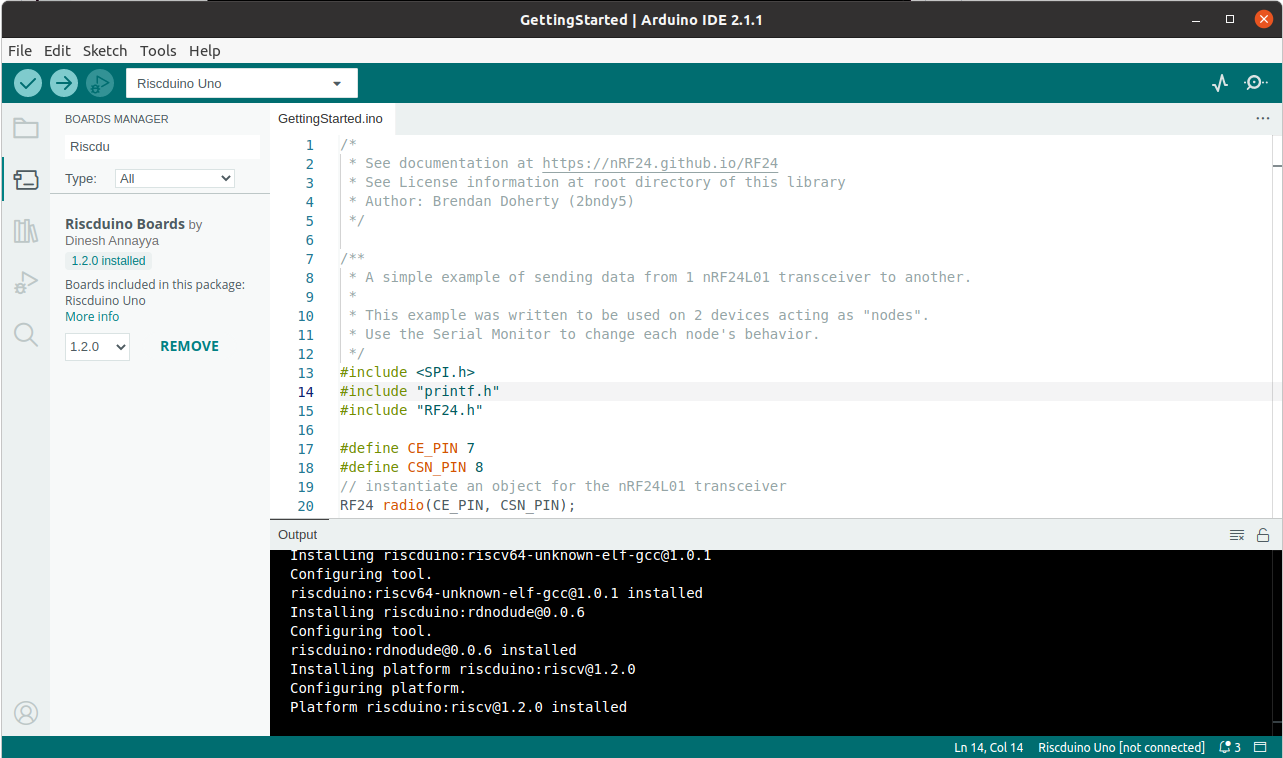Toggle the bottom panel icon in the status bar
The image size is (1283, 758).
click(1262, 747)
